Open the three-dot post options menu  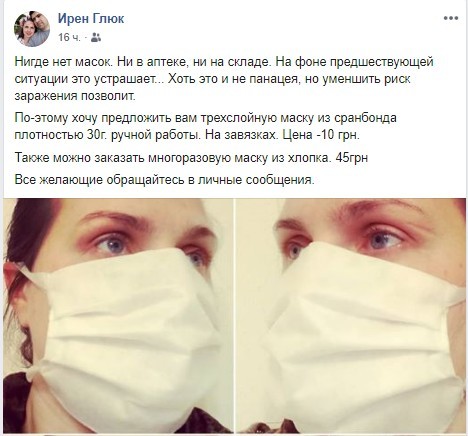click(x=450, y=19)
